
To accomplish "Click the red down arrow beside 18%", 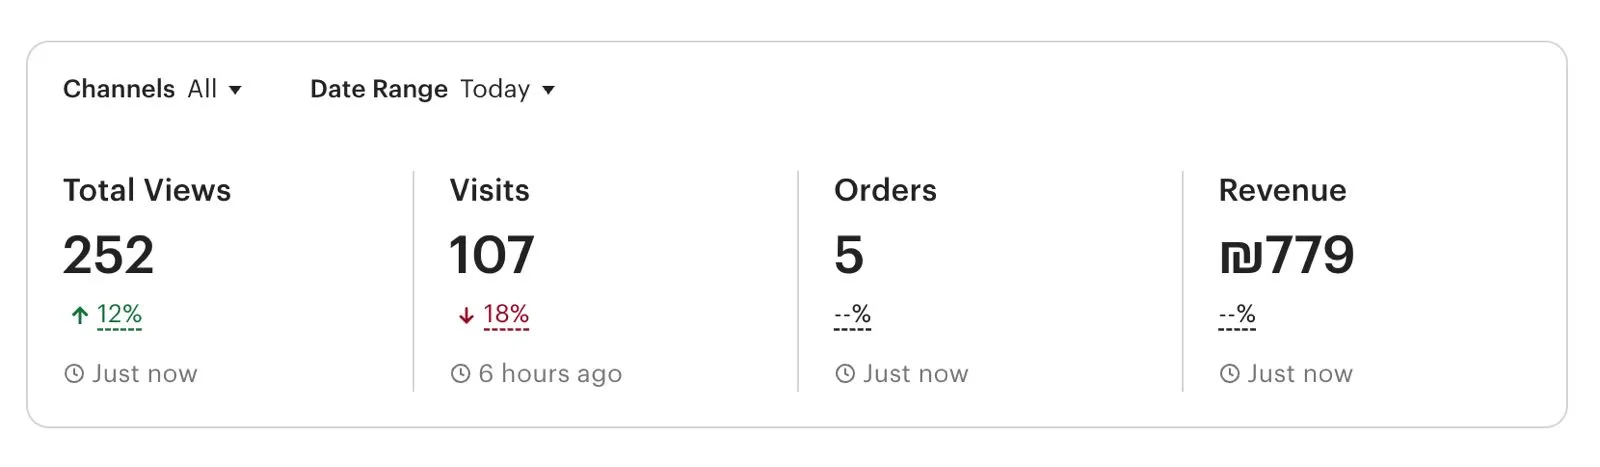I will (466, 316).
